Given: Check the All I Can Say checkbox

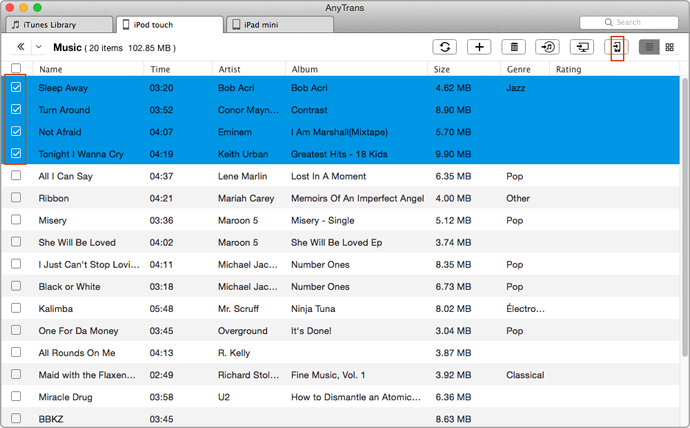Looking at the screenshot, I should 16,176.
